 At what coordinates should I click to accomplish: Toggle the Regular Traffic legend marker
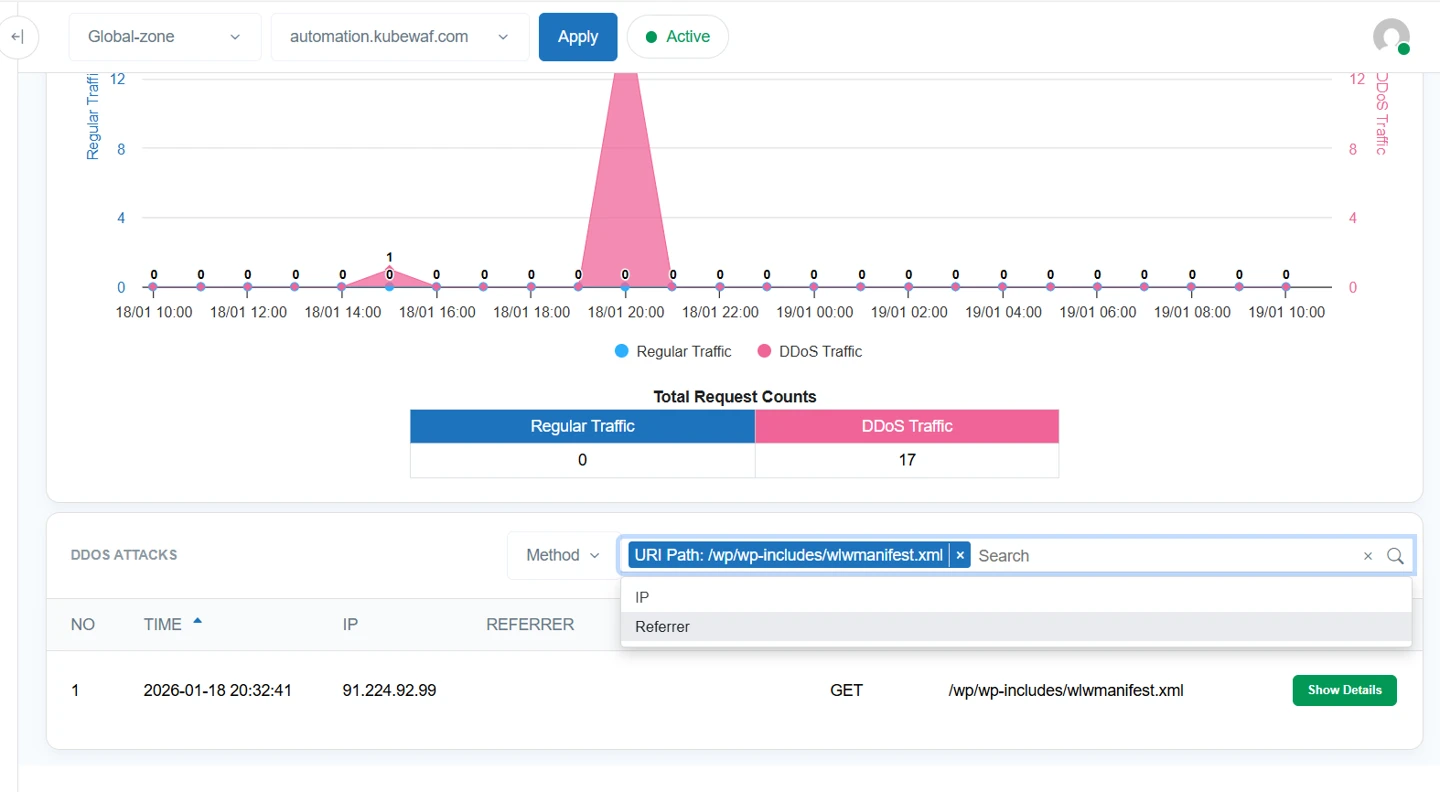tap(622, 351)
